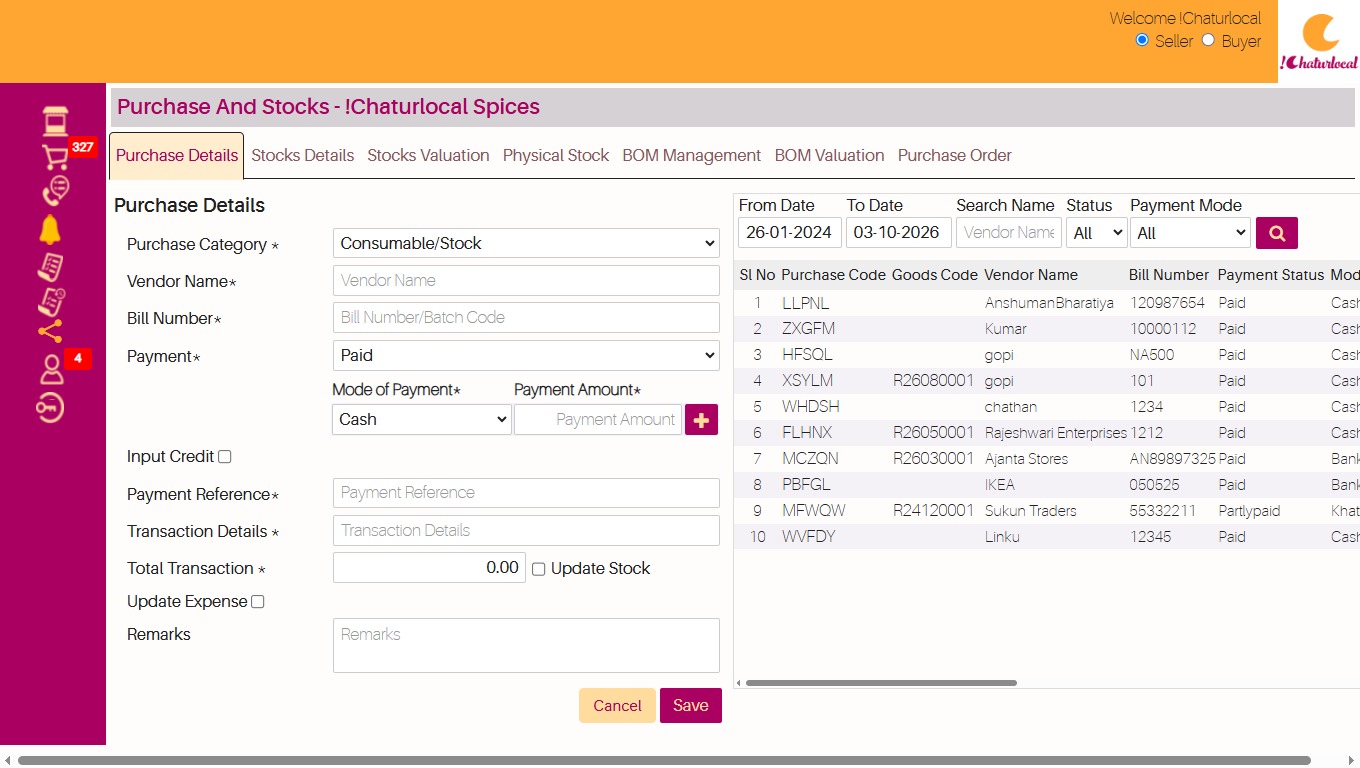Click vendor Linku in table

(x=1002, y=537)
